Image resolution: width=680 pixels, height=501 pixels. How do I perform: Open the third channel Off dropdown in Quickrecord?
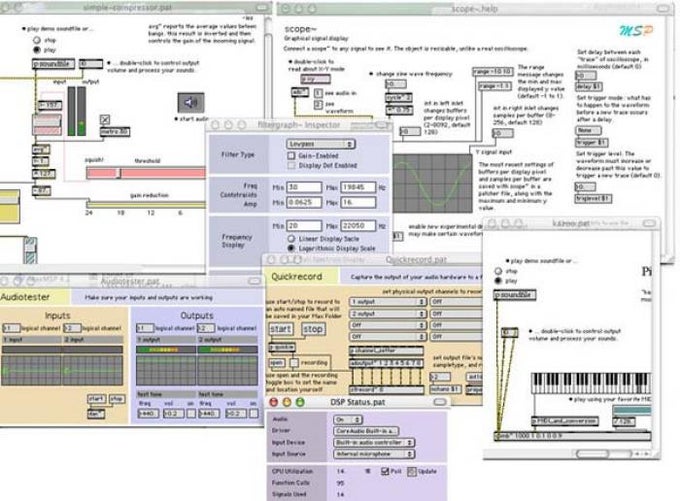[388, 325]
